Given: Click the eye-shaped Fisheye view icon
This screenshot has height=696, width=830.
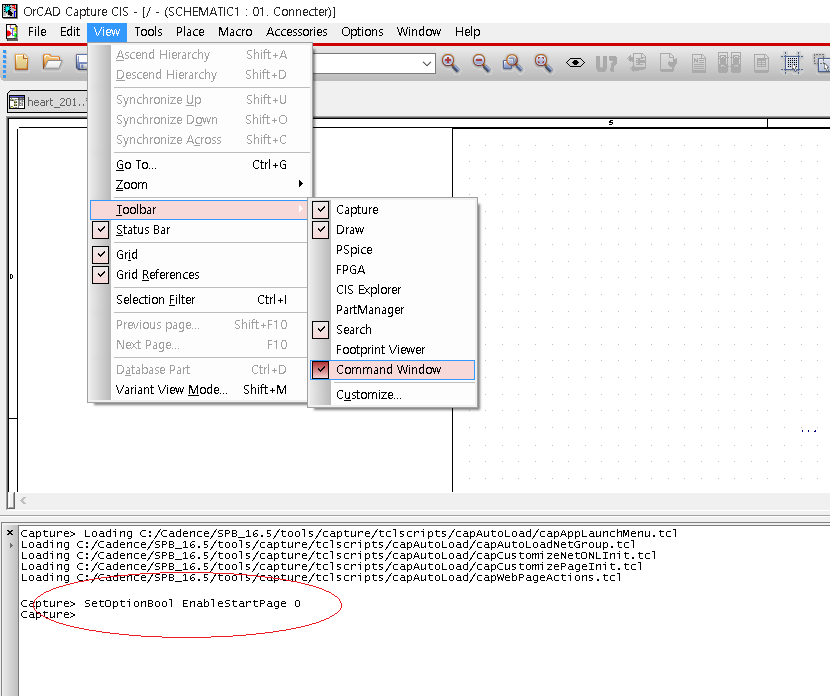Looking at the screenshot, I should 575,63.
